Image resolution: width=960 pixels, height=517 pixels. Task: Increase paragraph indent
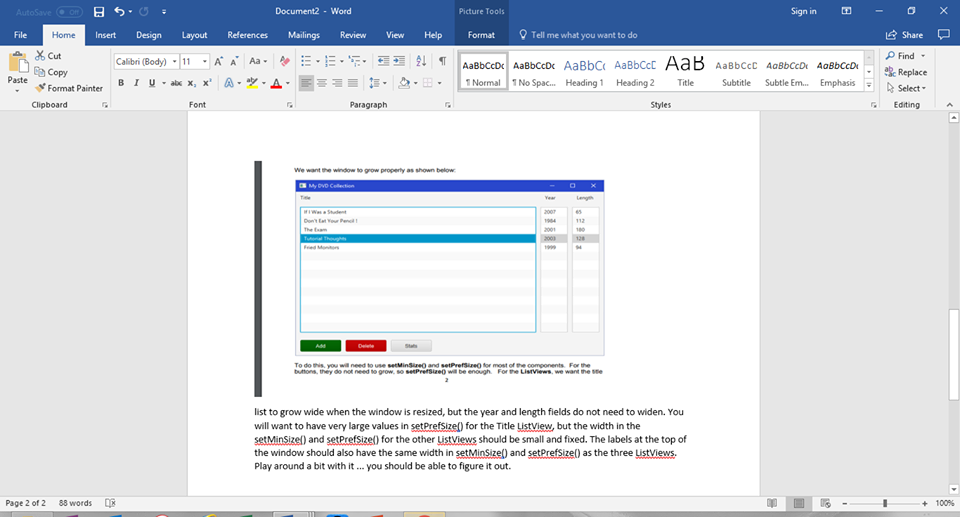[399, 61]
